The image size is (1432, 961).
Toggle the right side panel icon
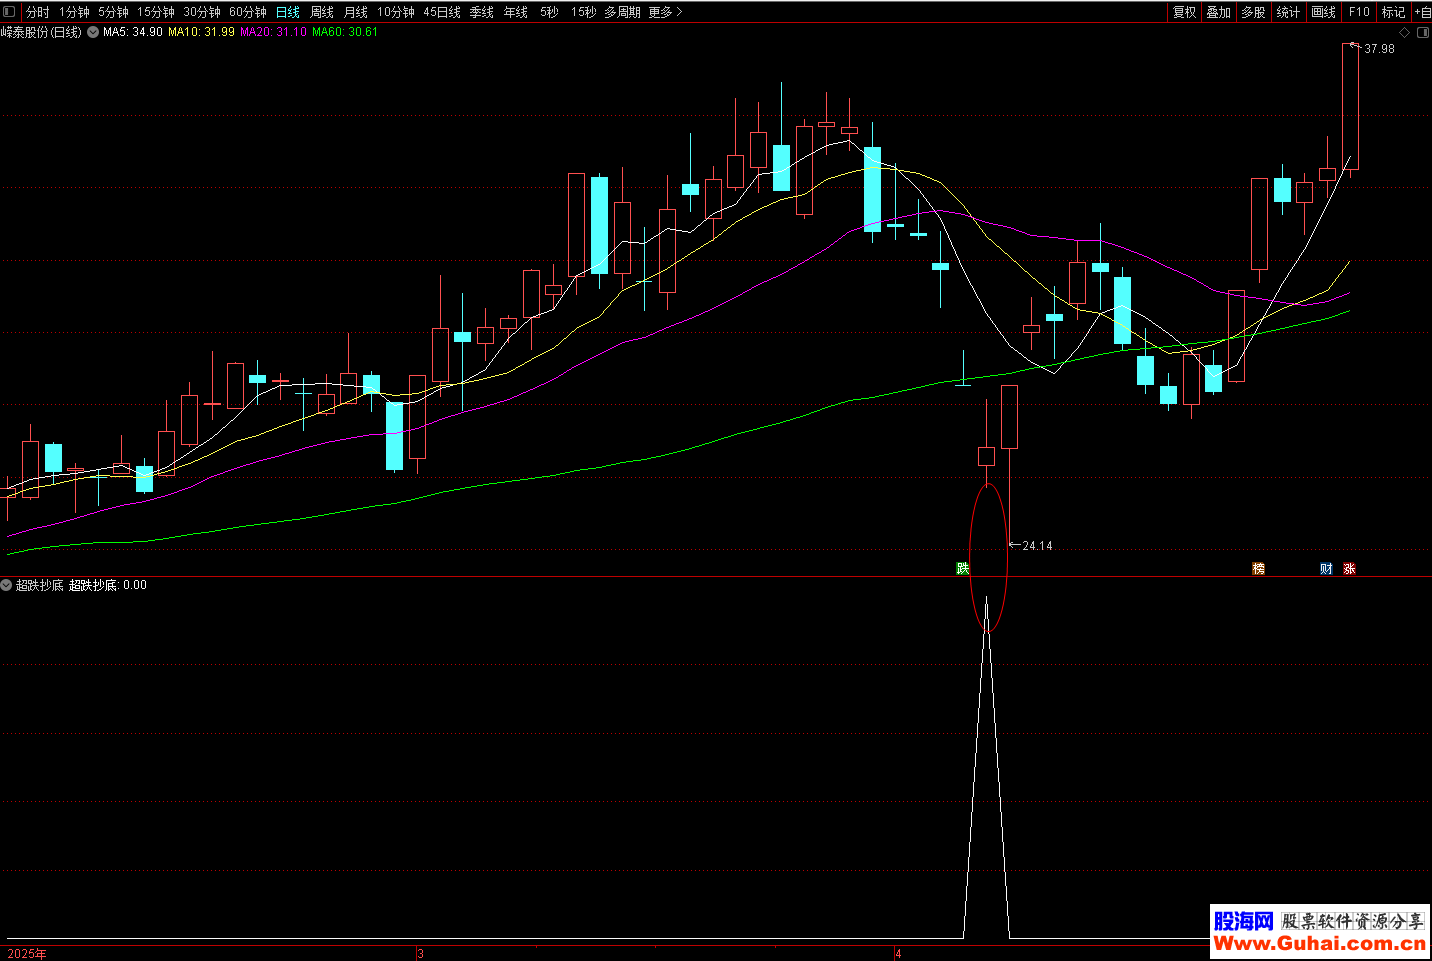[x=1423, y=32]
